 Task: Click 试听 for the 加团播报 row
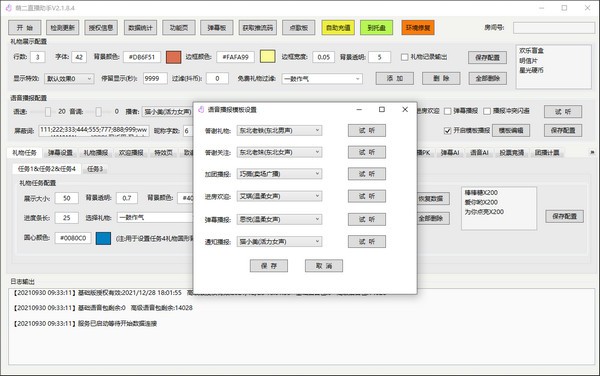(x=367, y=174)
